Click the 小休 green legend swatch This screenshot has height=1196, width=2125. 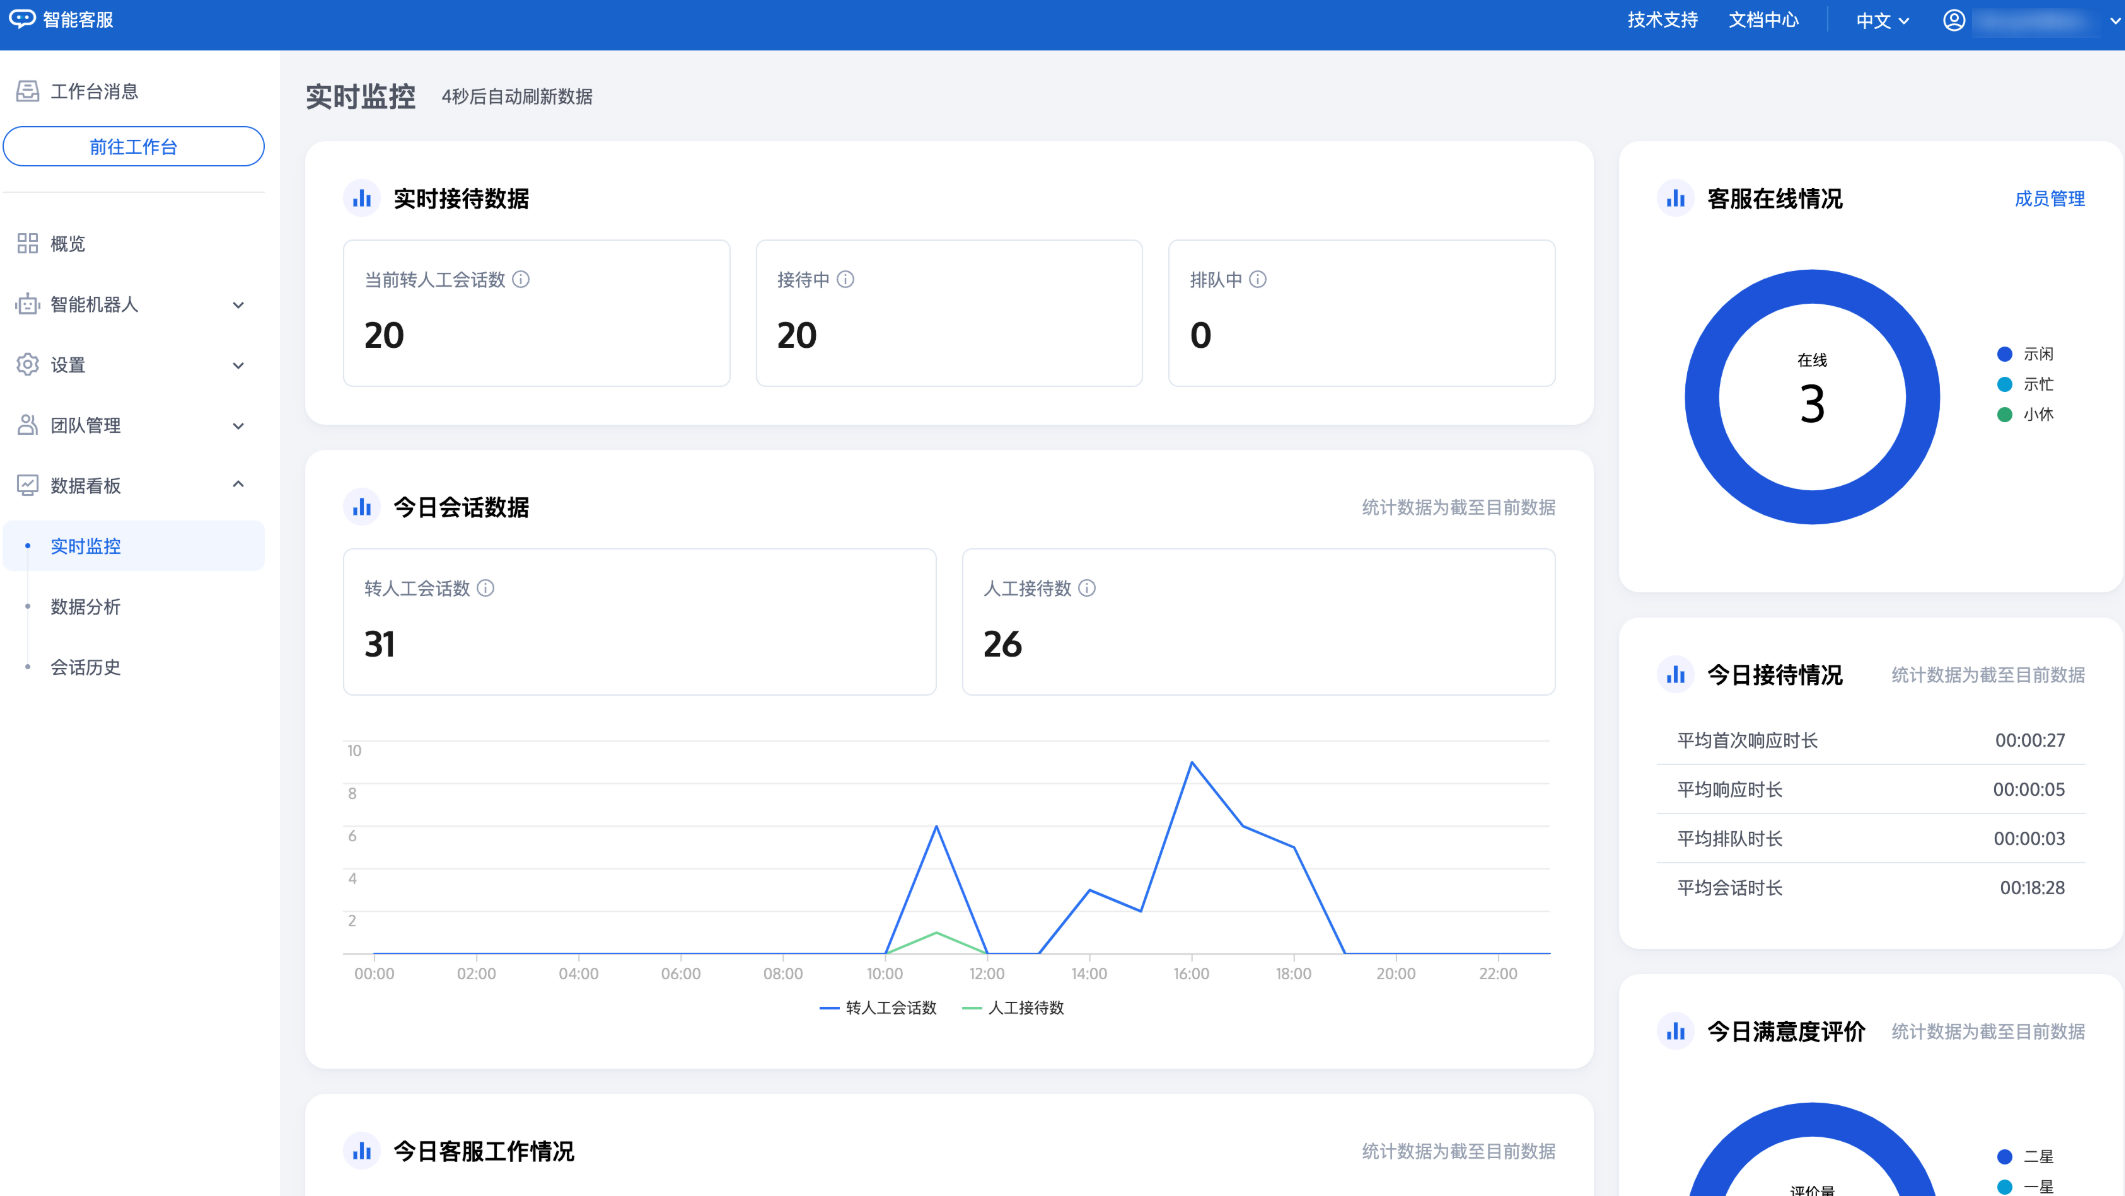click(2004, 415)
